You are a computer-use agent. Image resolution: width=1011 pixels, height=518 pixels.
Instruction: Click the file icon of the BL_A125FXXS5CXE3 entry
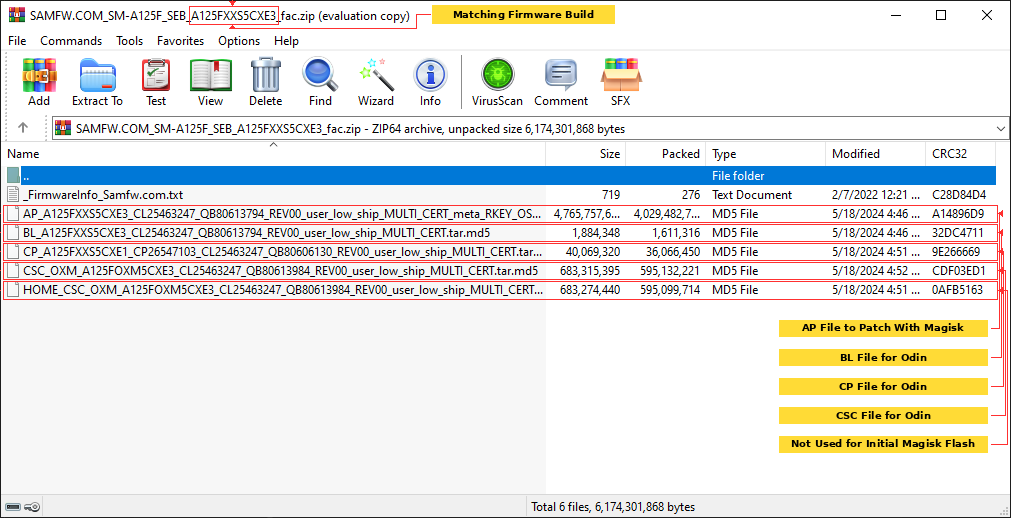14,232
